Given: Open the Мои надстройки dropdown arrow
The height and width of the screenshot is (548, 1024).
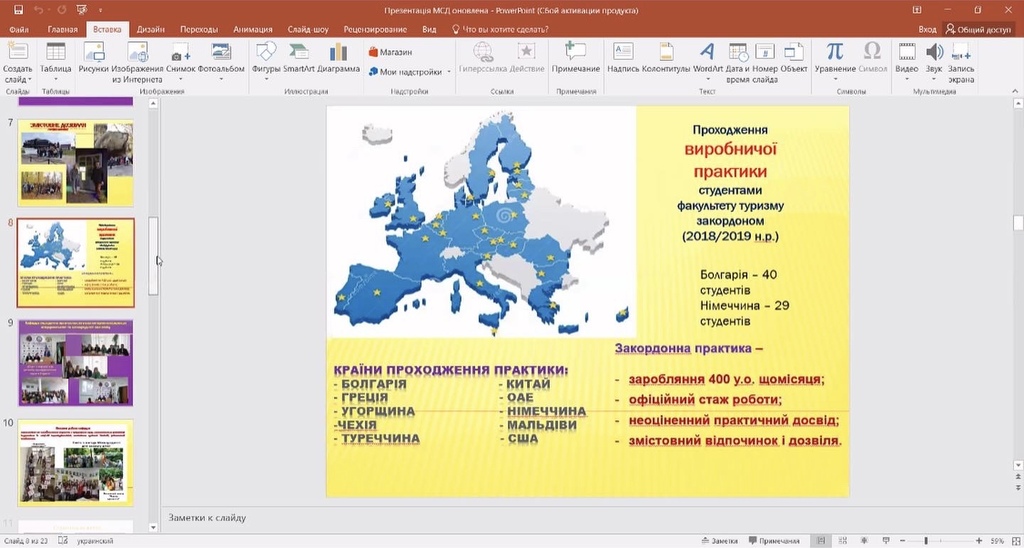Looking at the screenshot, I should point(449,73).
